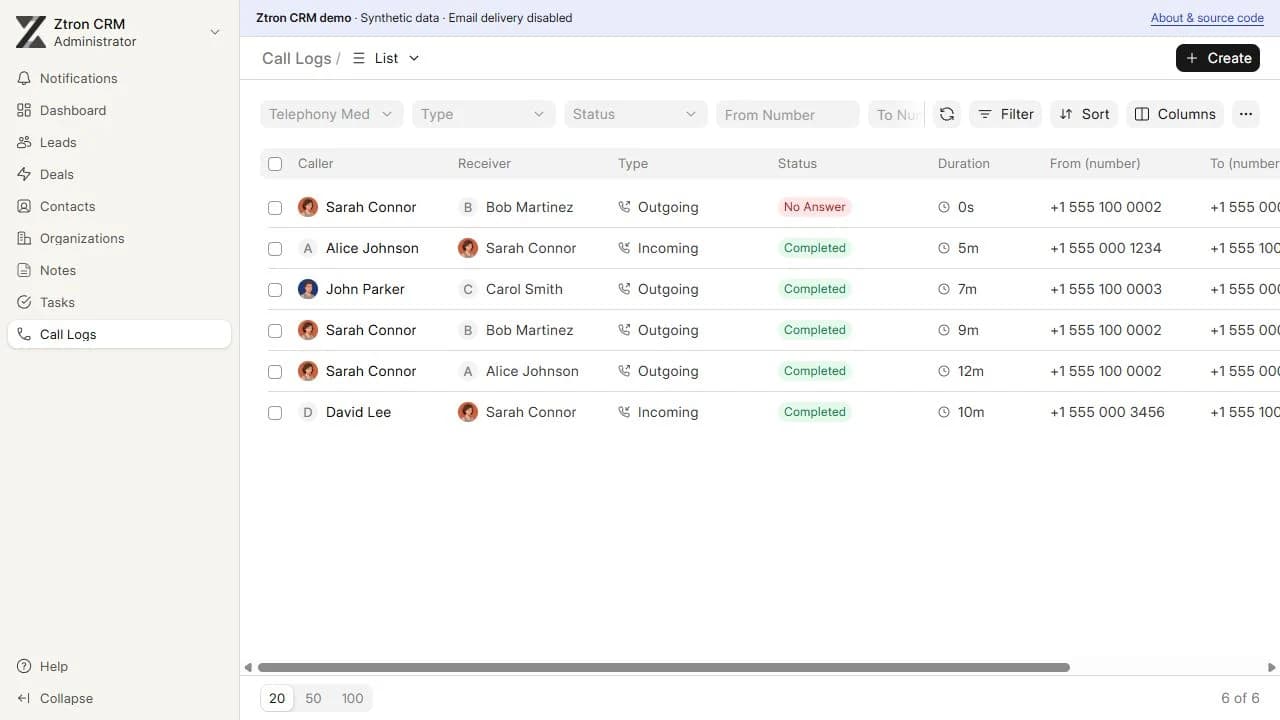1280x720 pixels.
Task: Focus the From Number filter field
Action: click(x=788, y=114)
